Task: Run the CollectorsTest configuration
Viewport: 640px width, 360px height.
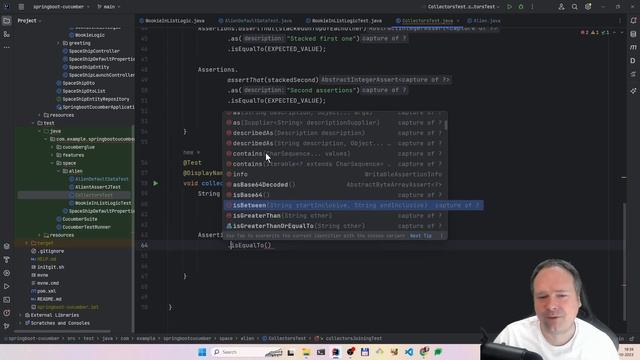Action: point(509,7)
